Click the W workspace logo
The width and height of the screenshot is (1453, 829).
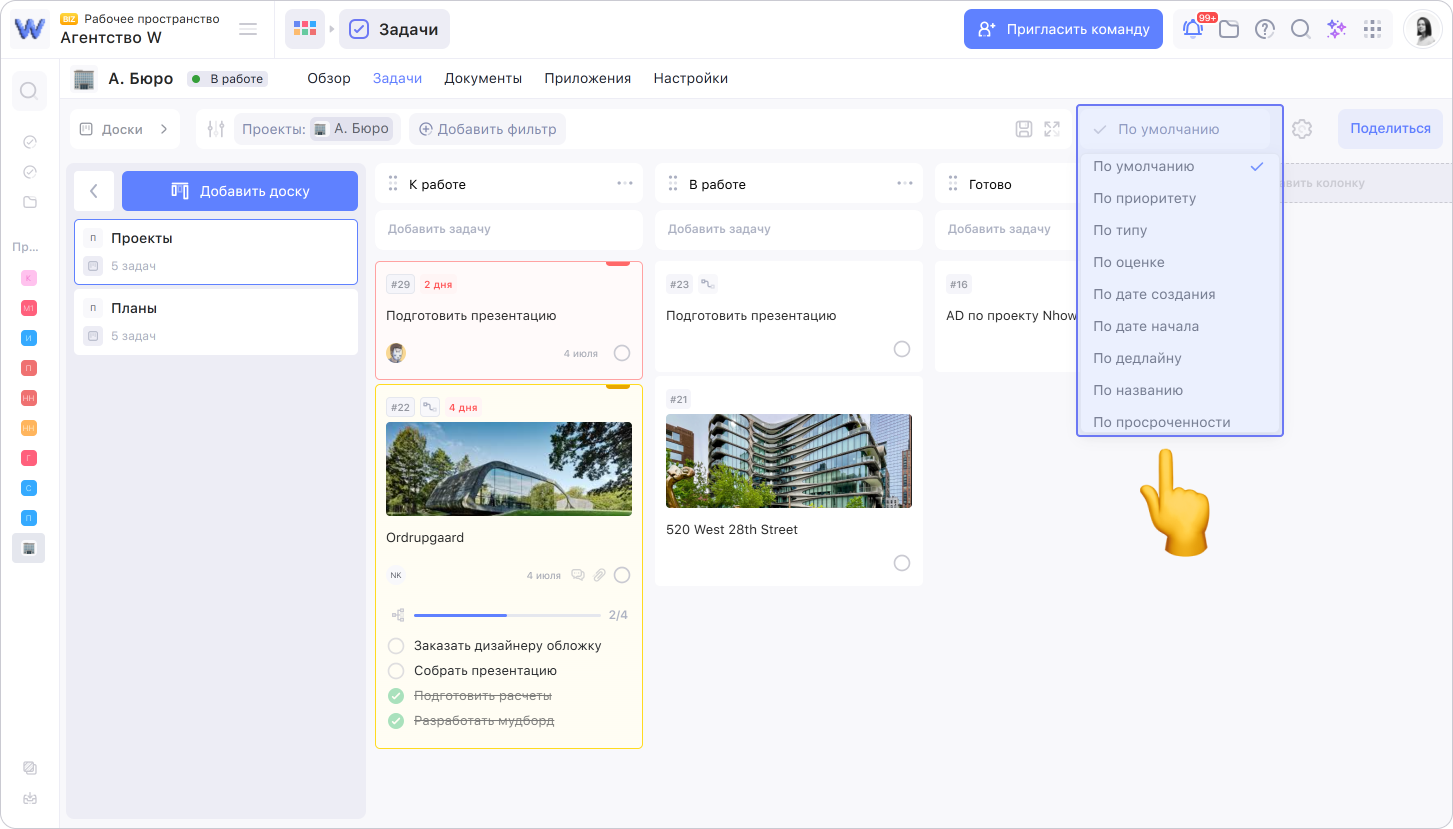[x=30, y=29]
